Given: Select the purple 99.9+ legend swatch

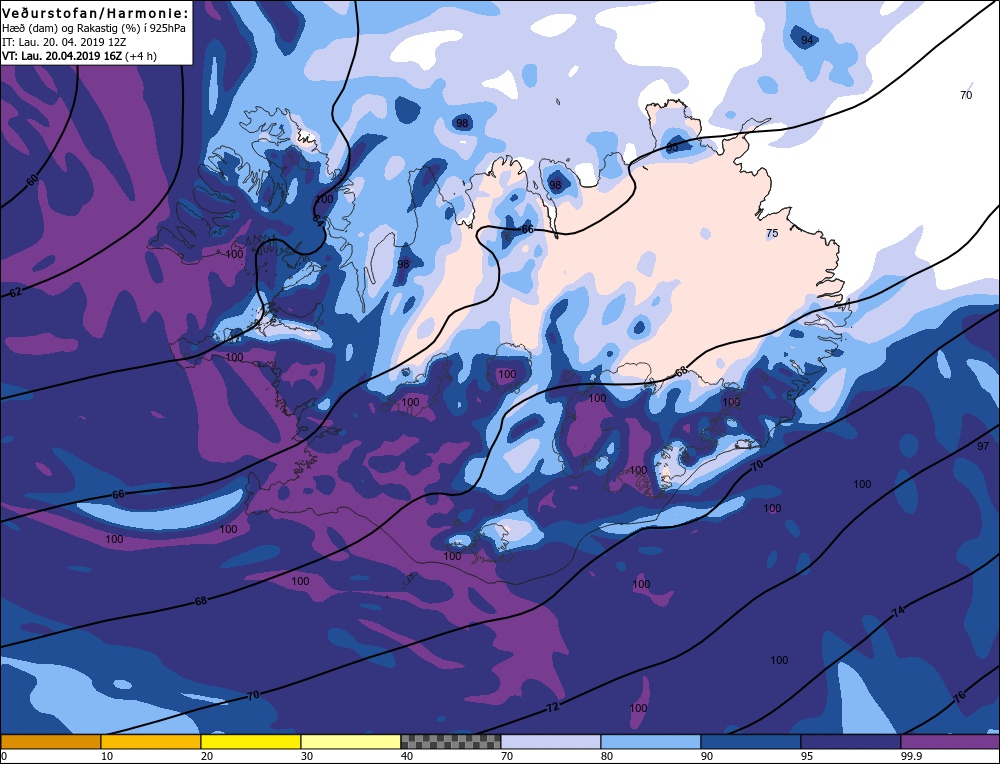Looking at the screenshot, I should [x=950, y=741].
